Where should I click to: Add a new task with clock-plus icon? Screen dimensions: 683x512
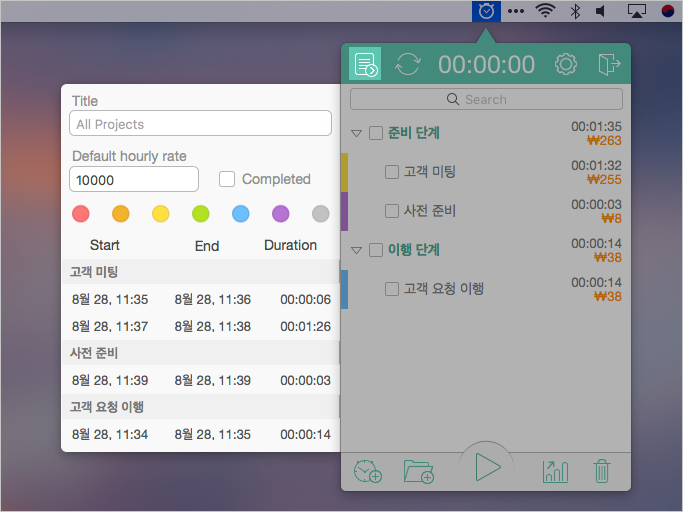pos(368,471)
